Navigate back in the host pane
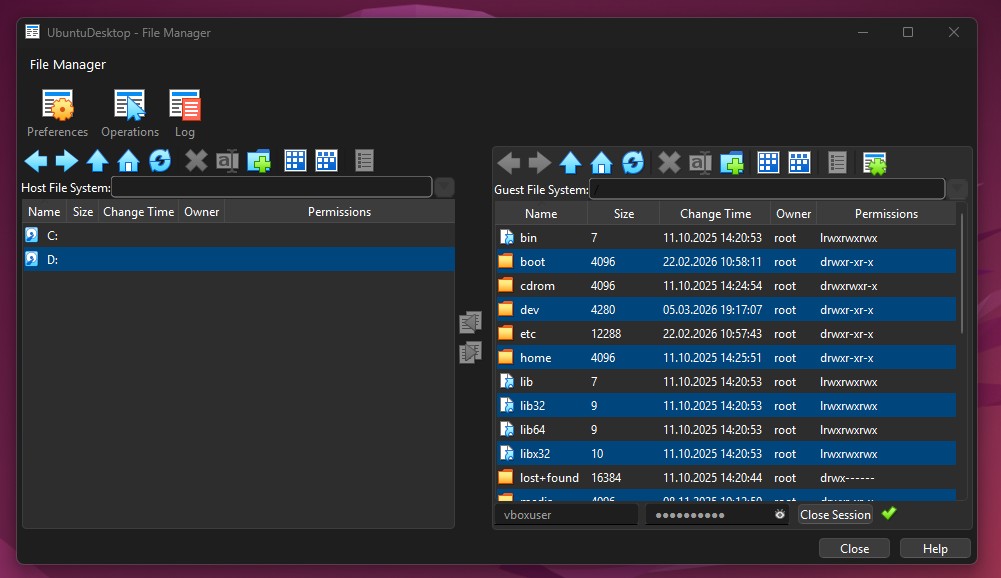The width and height of the screenshot is (1001, 578). (x=36, y=160)
